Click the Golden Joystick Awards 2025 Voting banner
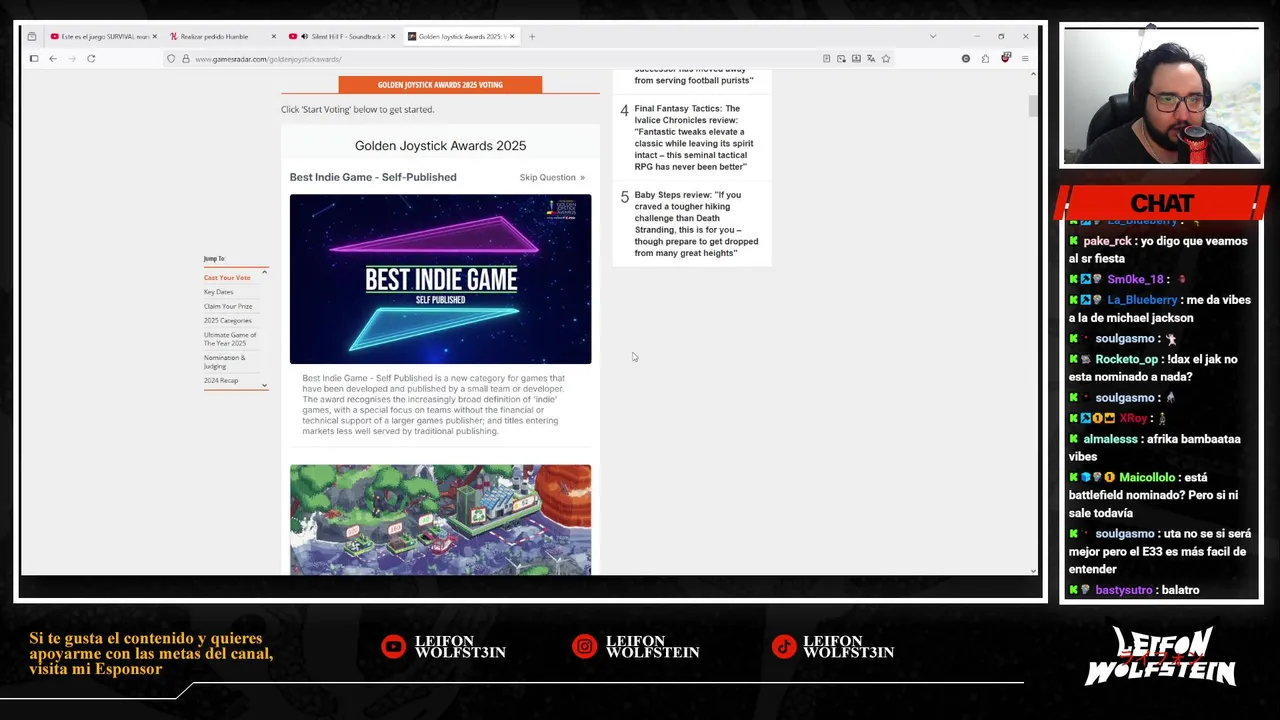 tap(440, 85)
